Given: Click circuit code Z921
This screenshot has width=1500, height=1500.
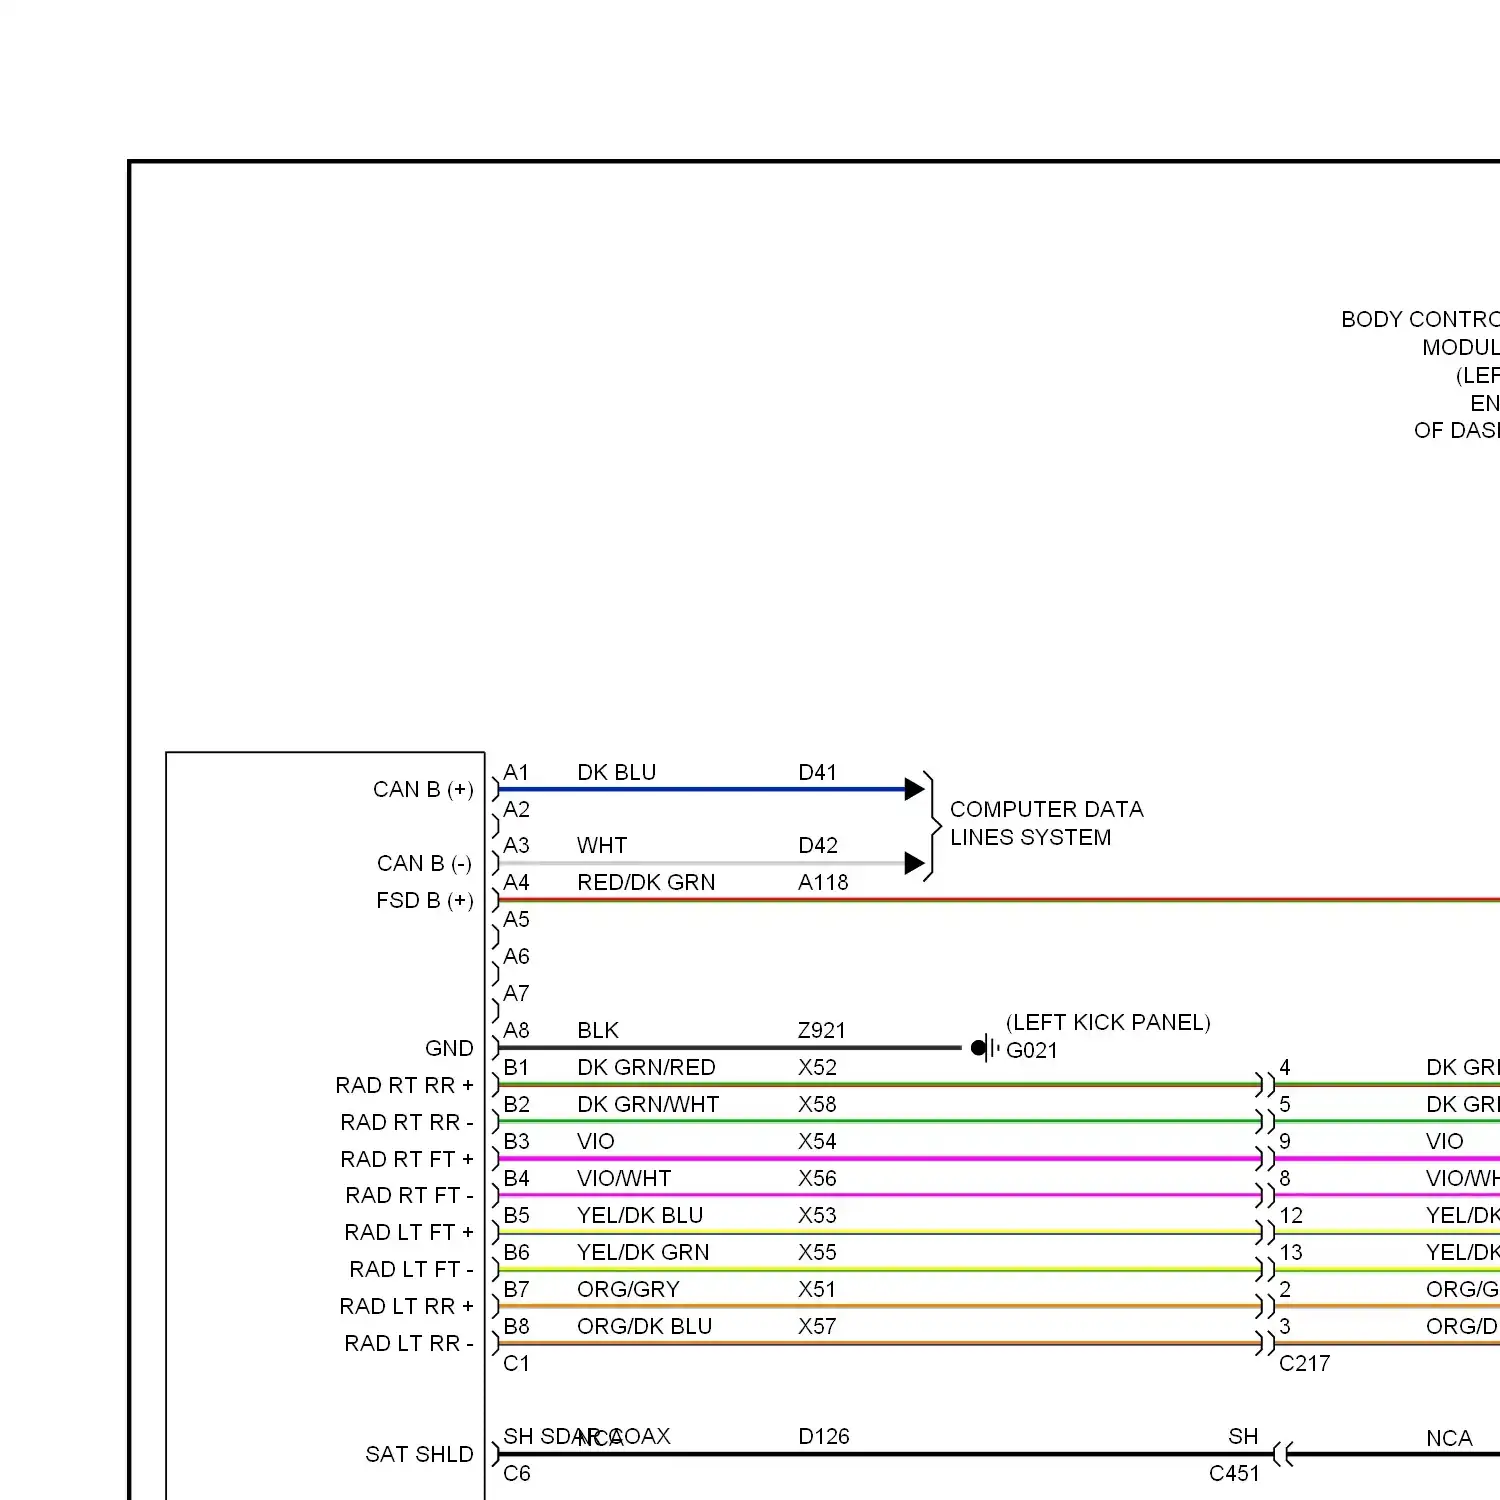Looking at the screenshot, I should click(822, 1030).
